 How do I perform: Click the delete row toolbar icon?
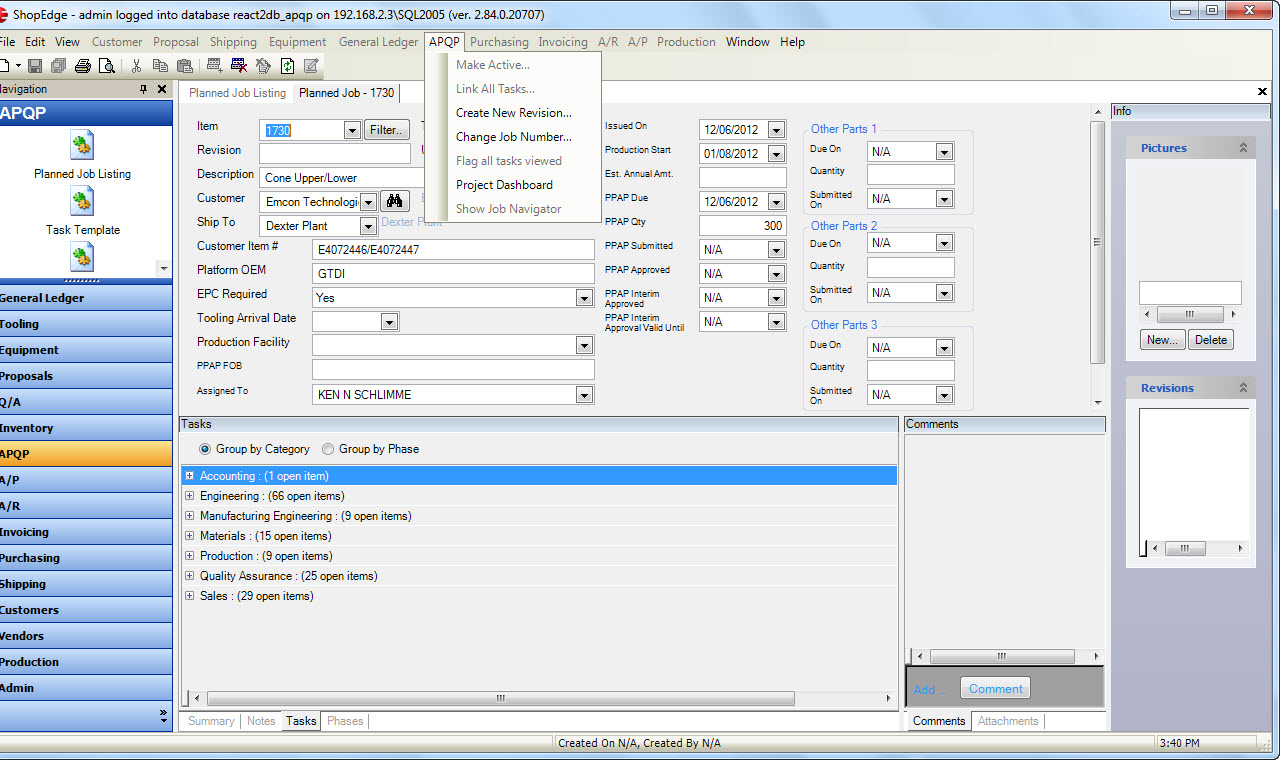click(x=239, y=66)
